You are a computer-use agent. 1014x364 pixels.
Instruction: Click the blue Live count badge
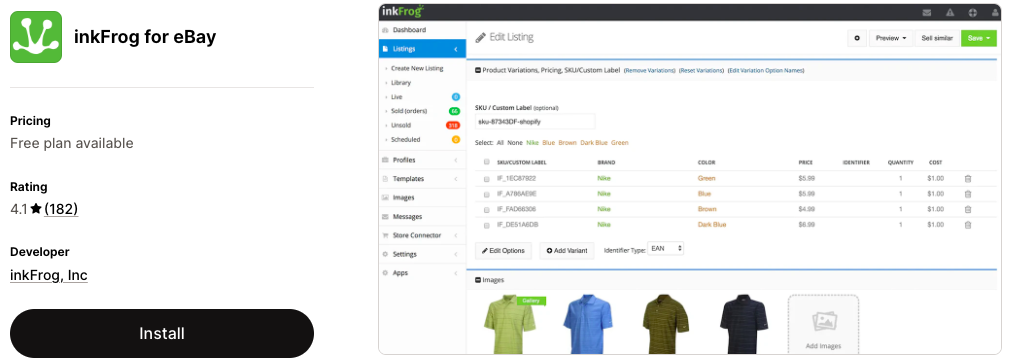pos(455,97)
